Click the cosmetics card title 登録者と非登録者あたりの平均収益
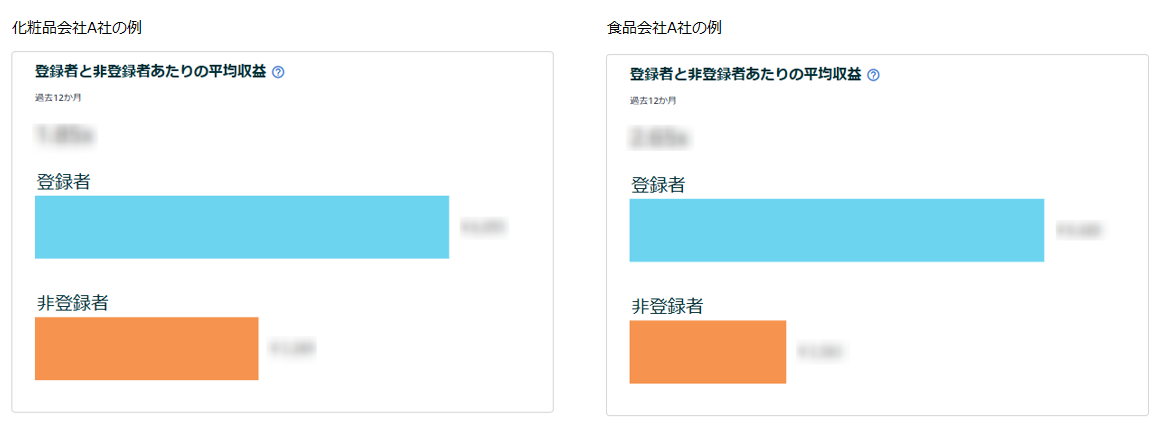Viewport: 1159px width, 424px height. 151,72
